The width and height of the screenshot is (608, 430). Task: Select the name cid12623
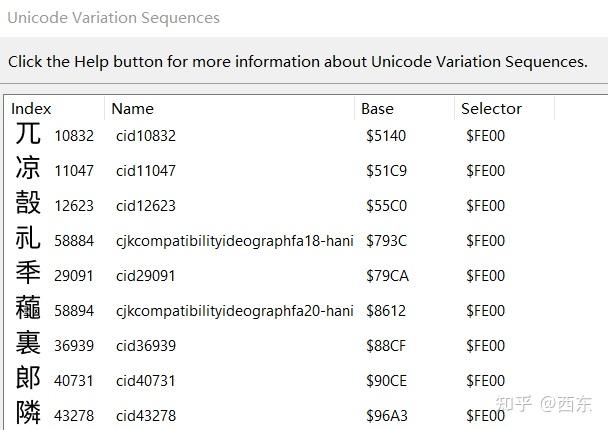tap(145, 206)
